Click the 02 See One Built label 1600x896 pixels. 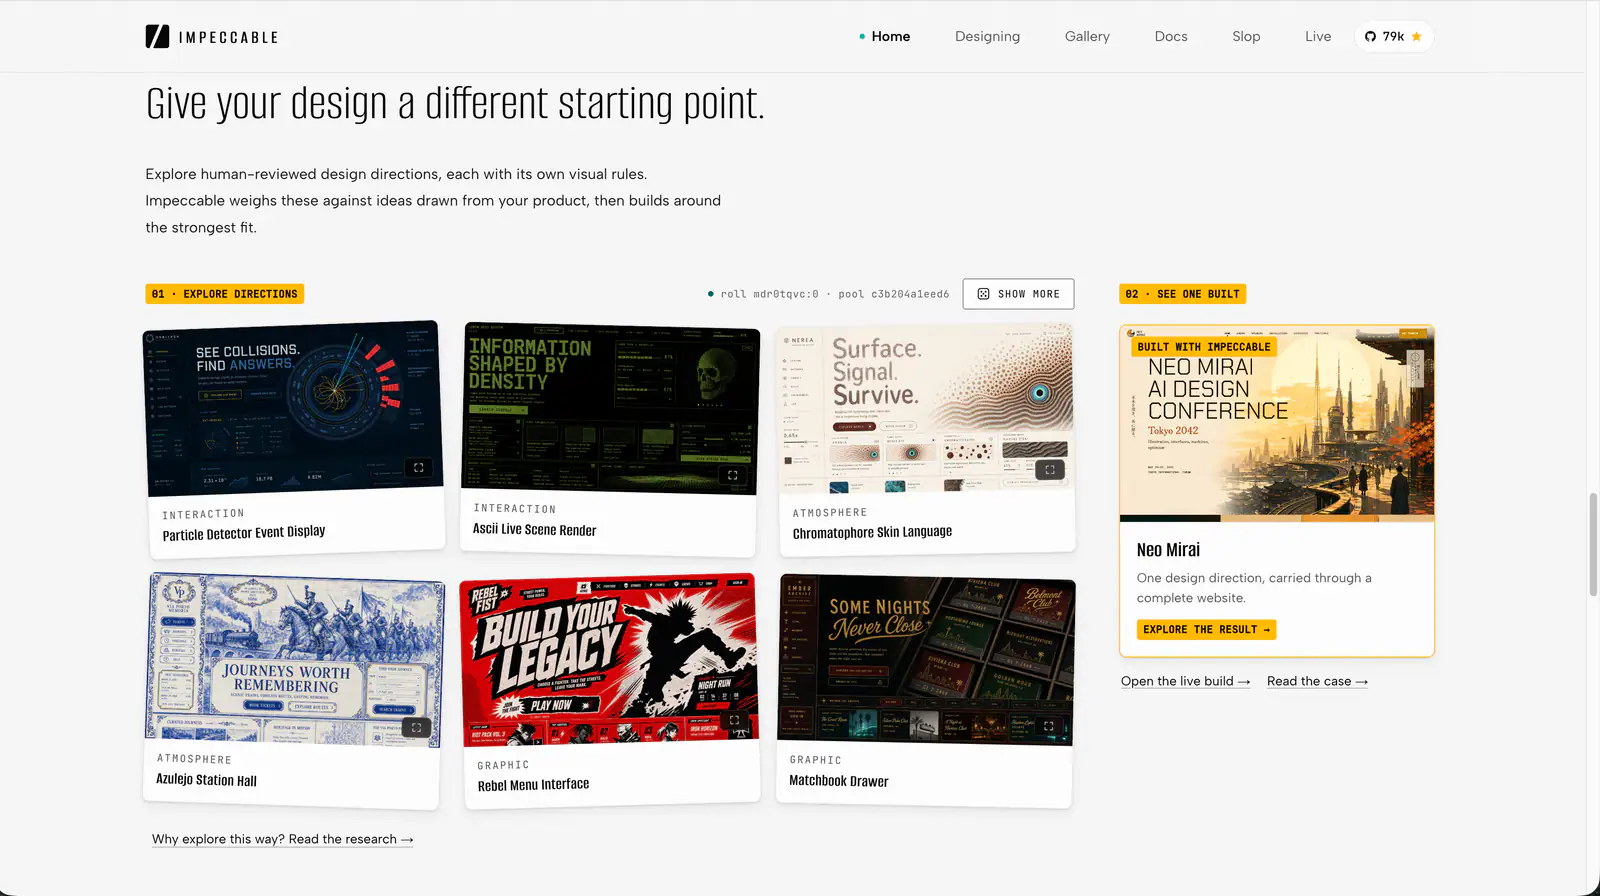tap(1183, 294)
